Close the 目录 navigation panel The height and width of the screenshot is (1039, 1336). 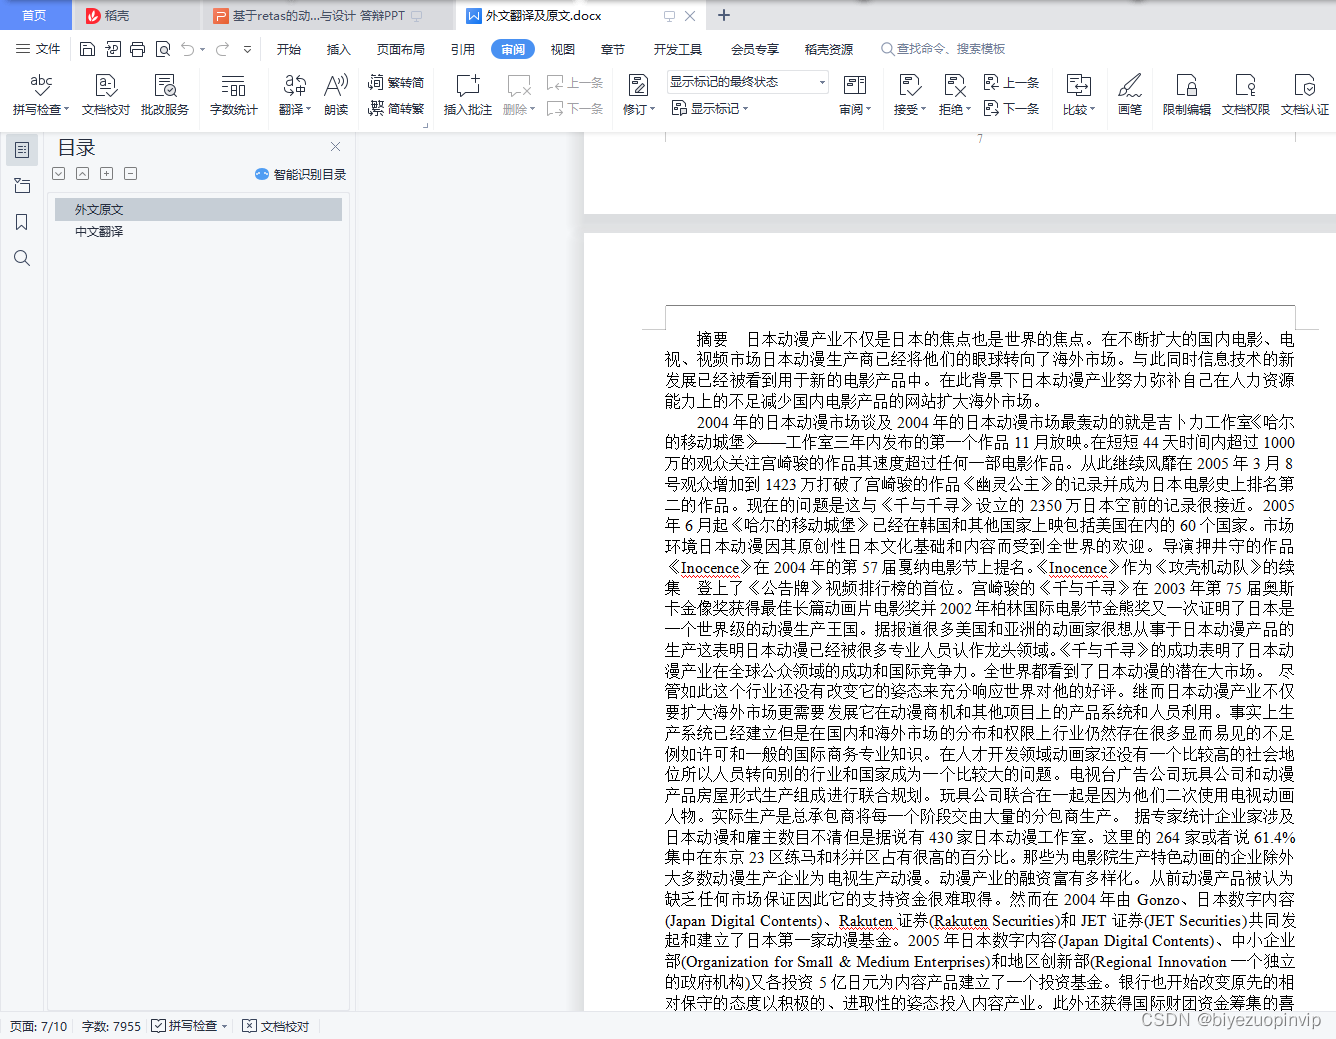pyautogui.click(x=336, y=147)
